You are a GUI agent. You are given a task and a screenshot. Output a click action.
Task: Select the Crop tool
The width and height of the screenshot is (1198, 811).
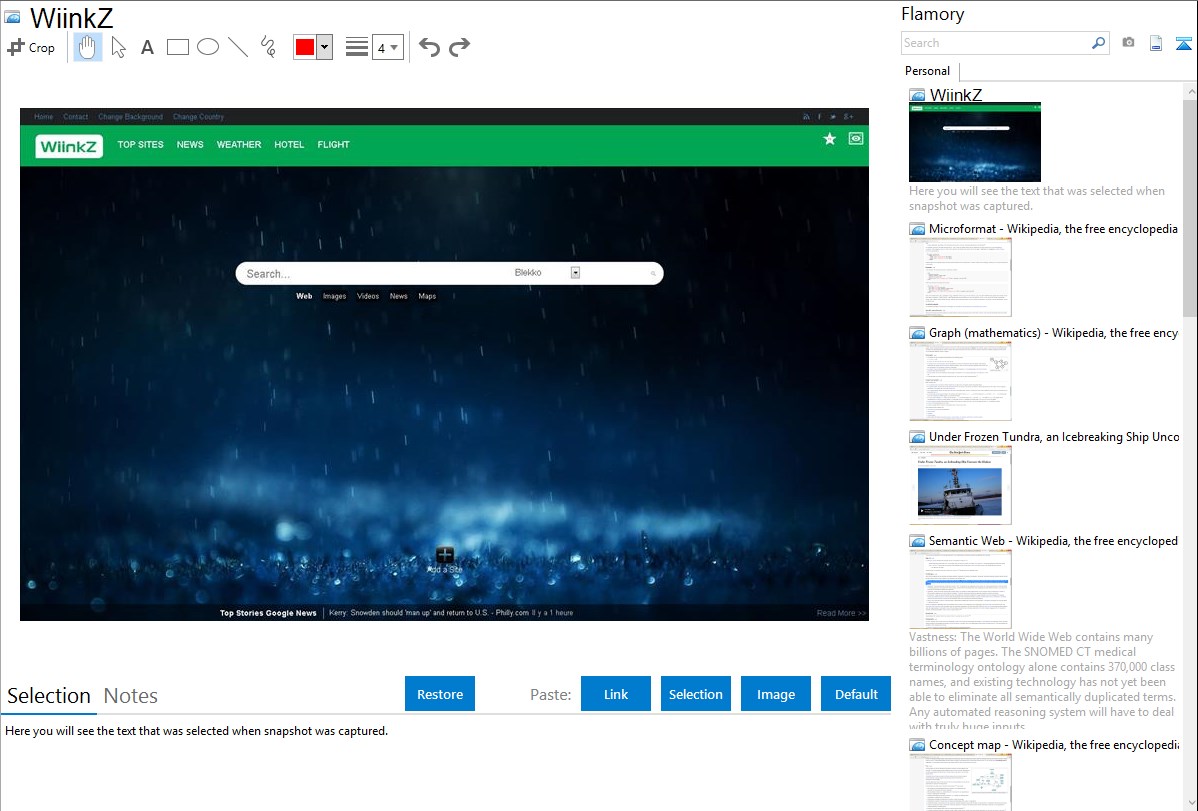[x=31, y=47]
